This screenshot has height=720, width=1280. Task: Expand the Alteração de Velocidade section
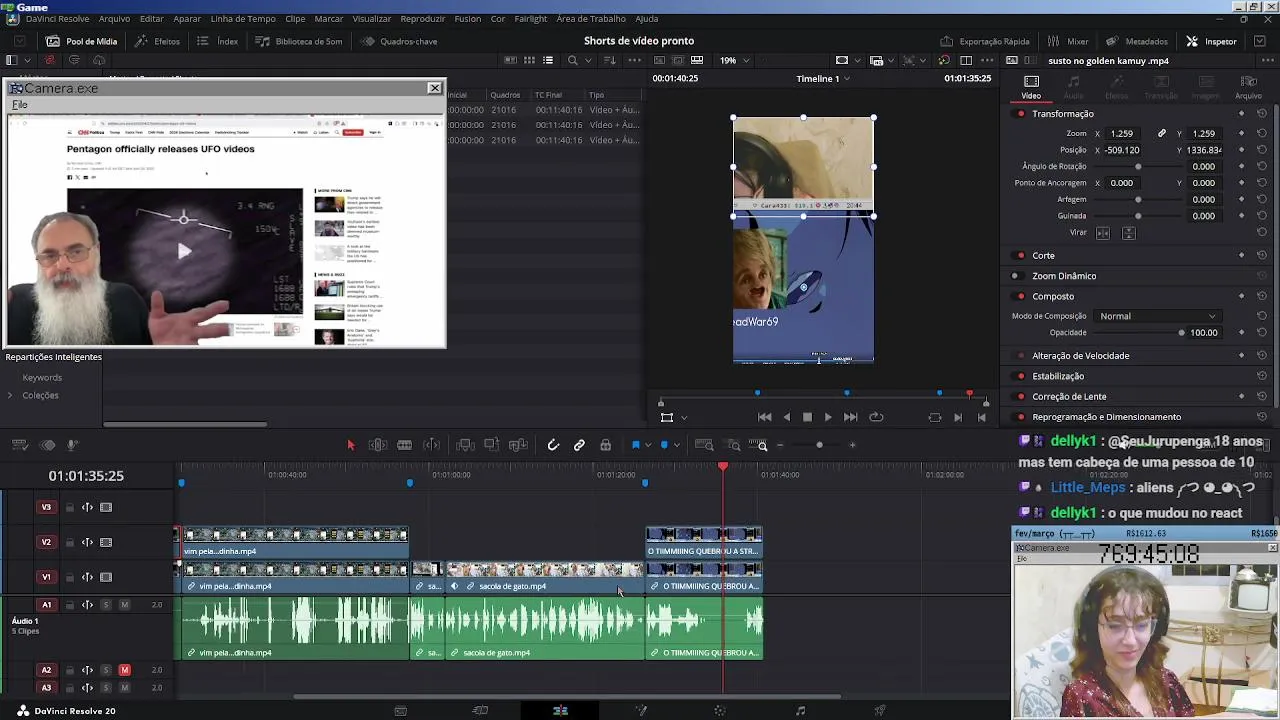(x=1081, y=356)
